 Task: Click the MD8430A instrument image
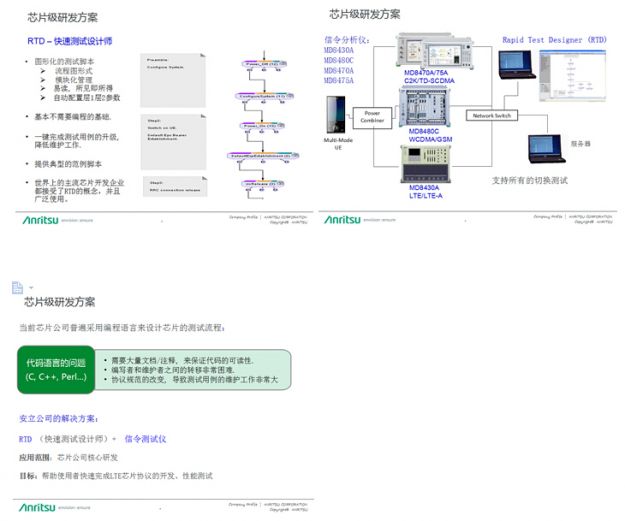(426, 164)
